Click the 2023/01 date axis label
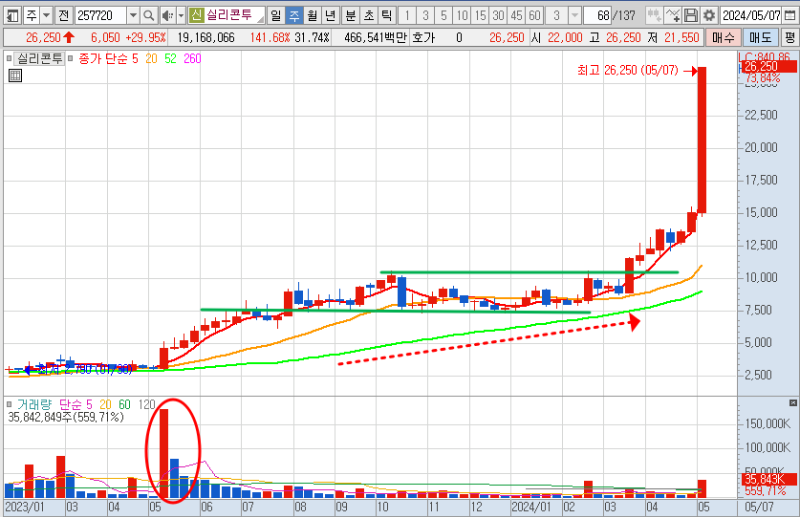This screenshot has height=517, width=800. 24,507
